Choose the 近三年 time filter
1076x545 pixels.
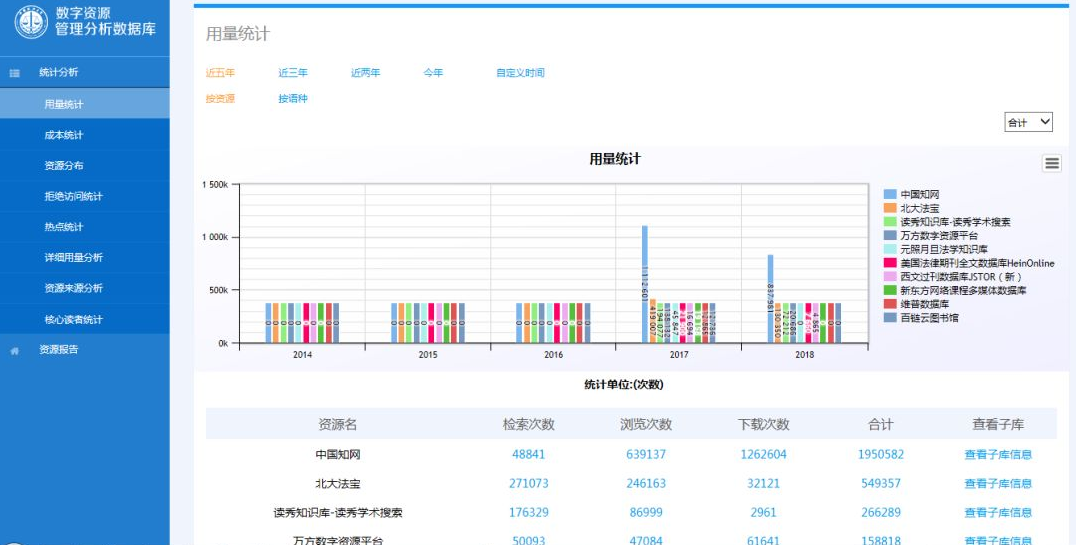[x=293, y=73]
